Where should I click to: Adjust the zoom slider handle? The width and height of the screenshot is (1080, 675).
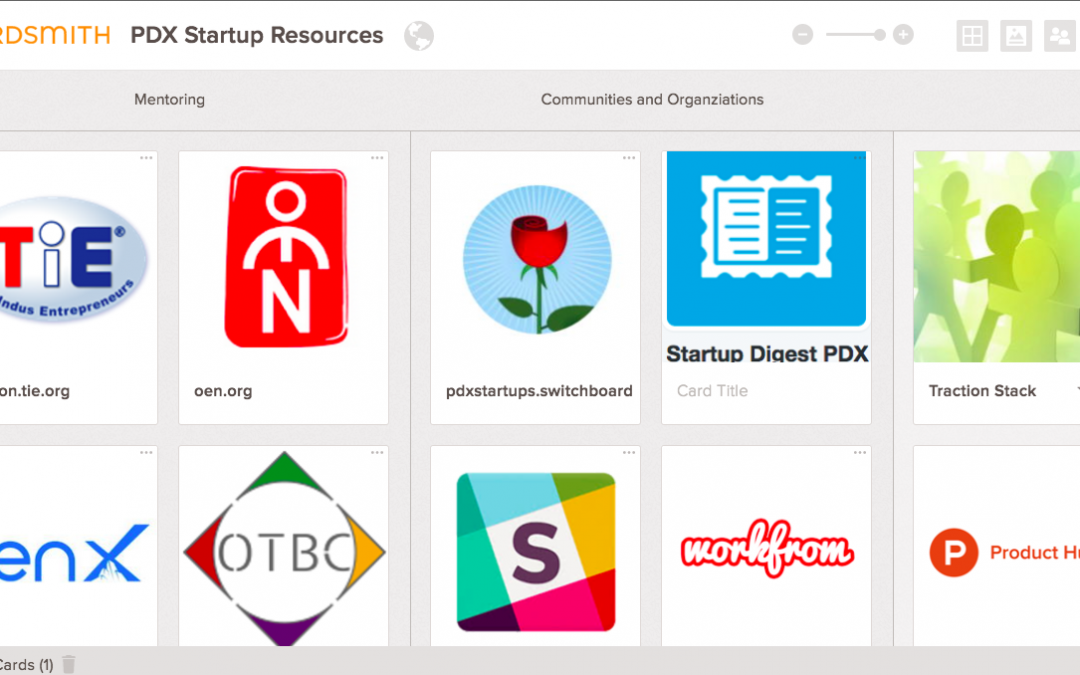pyautogui.click(x=880, y=34)
